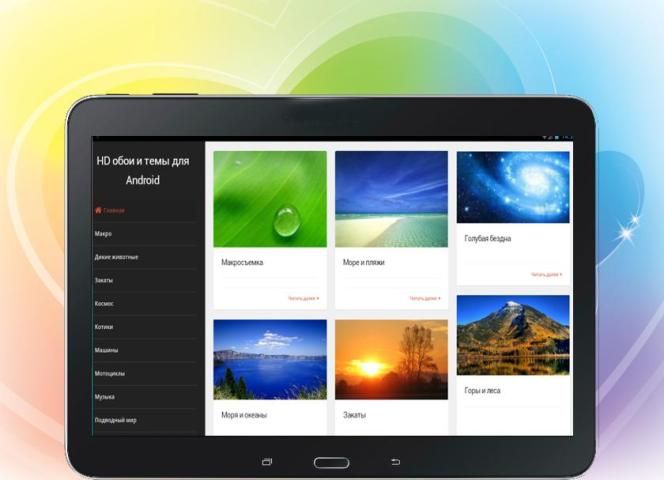Select the Котики sidebar entry
This screenshot has height=480, width=664.
click(x=105, y=327)
